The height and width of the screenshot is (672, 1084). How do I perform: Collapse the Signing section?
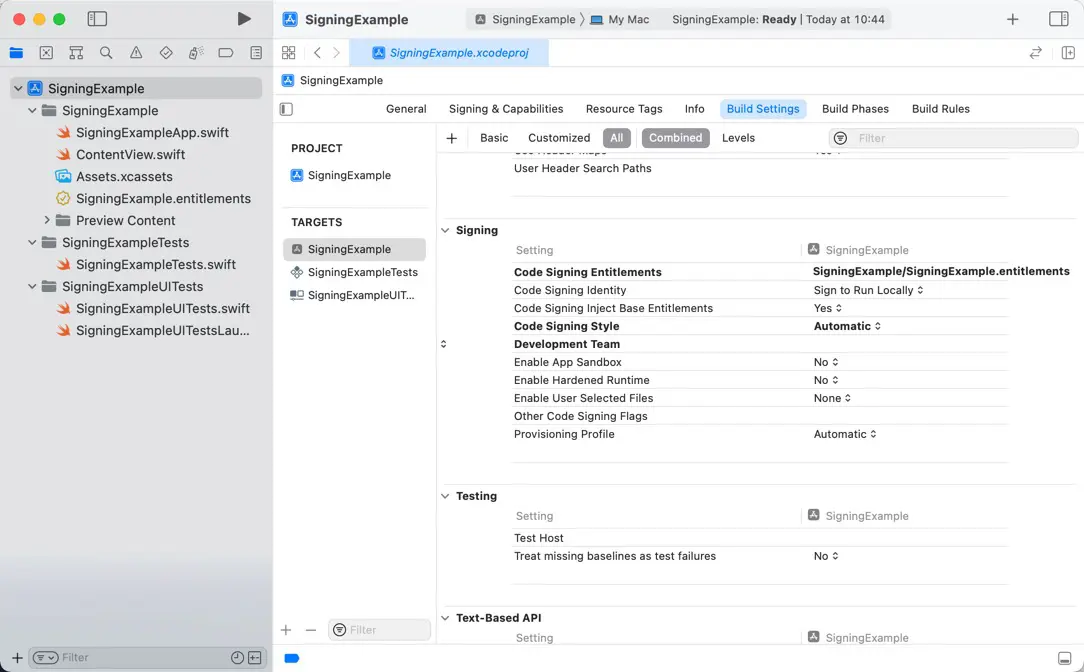[445, 230]
